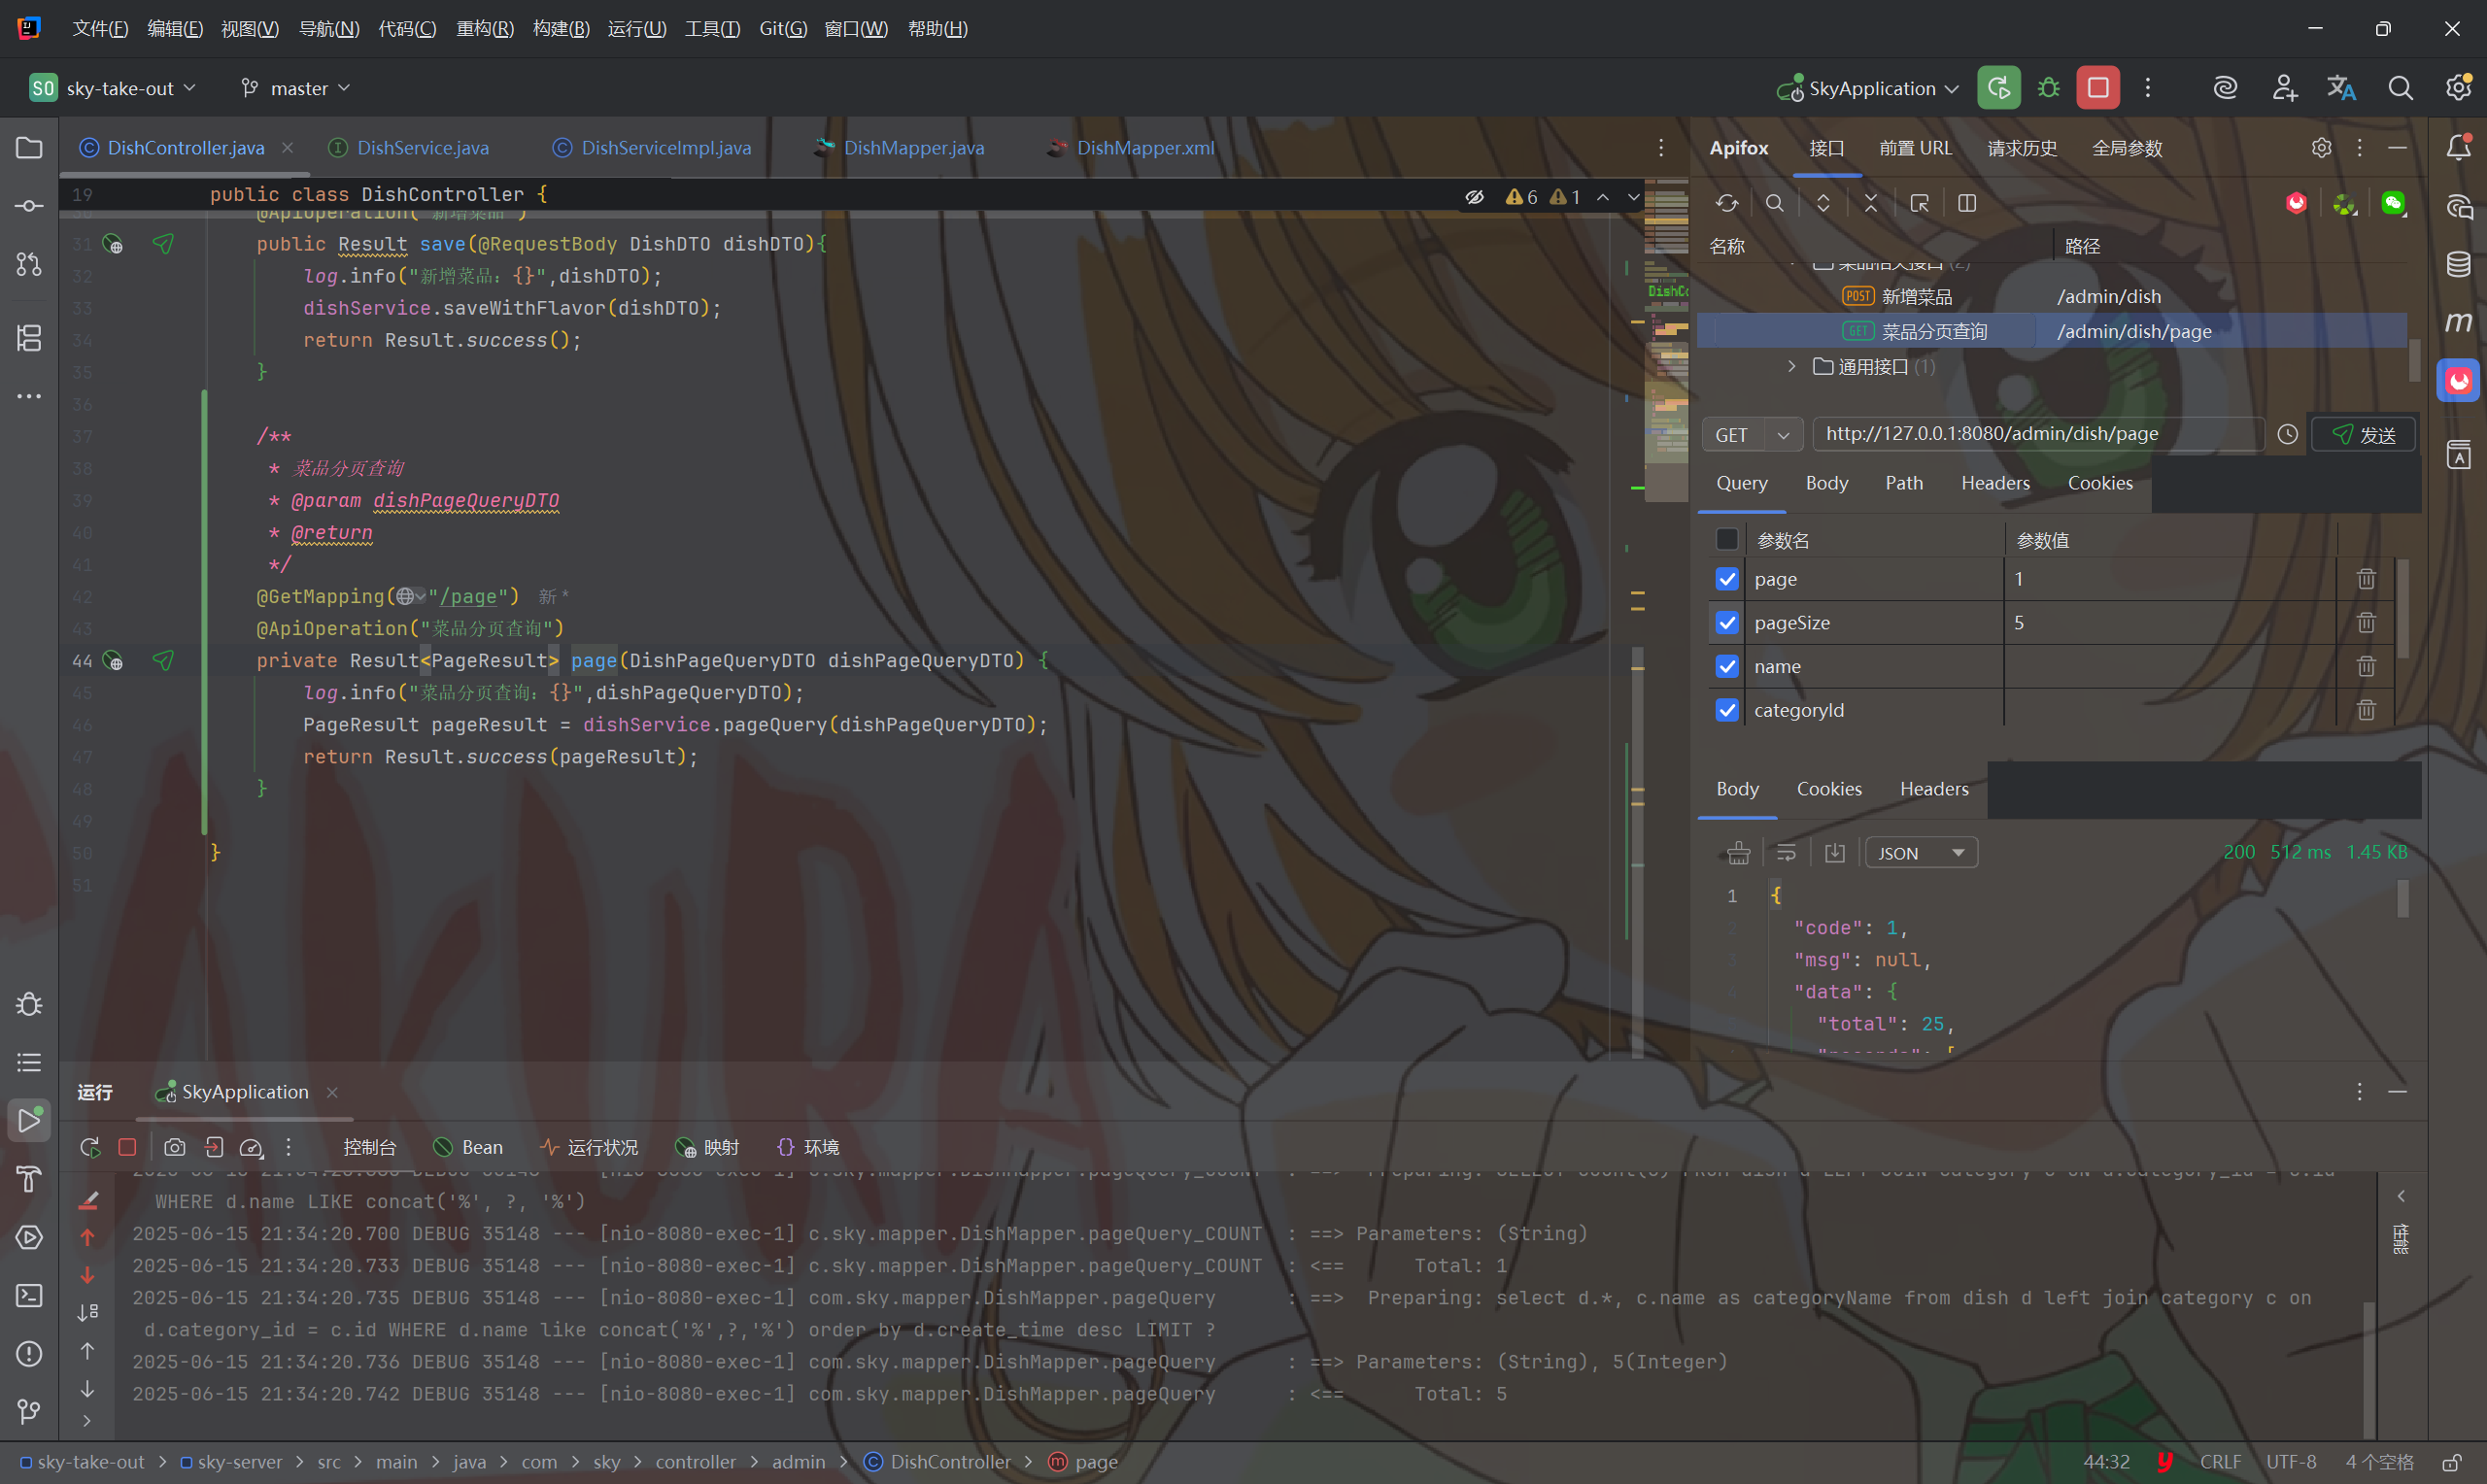Click the Apifox refresh icon
The image size is (2487, 1484).
[1727, 203]
